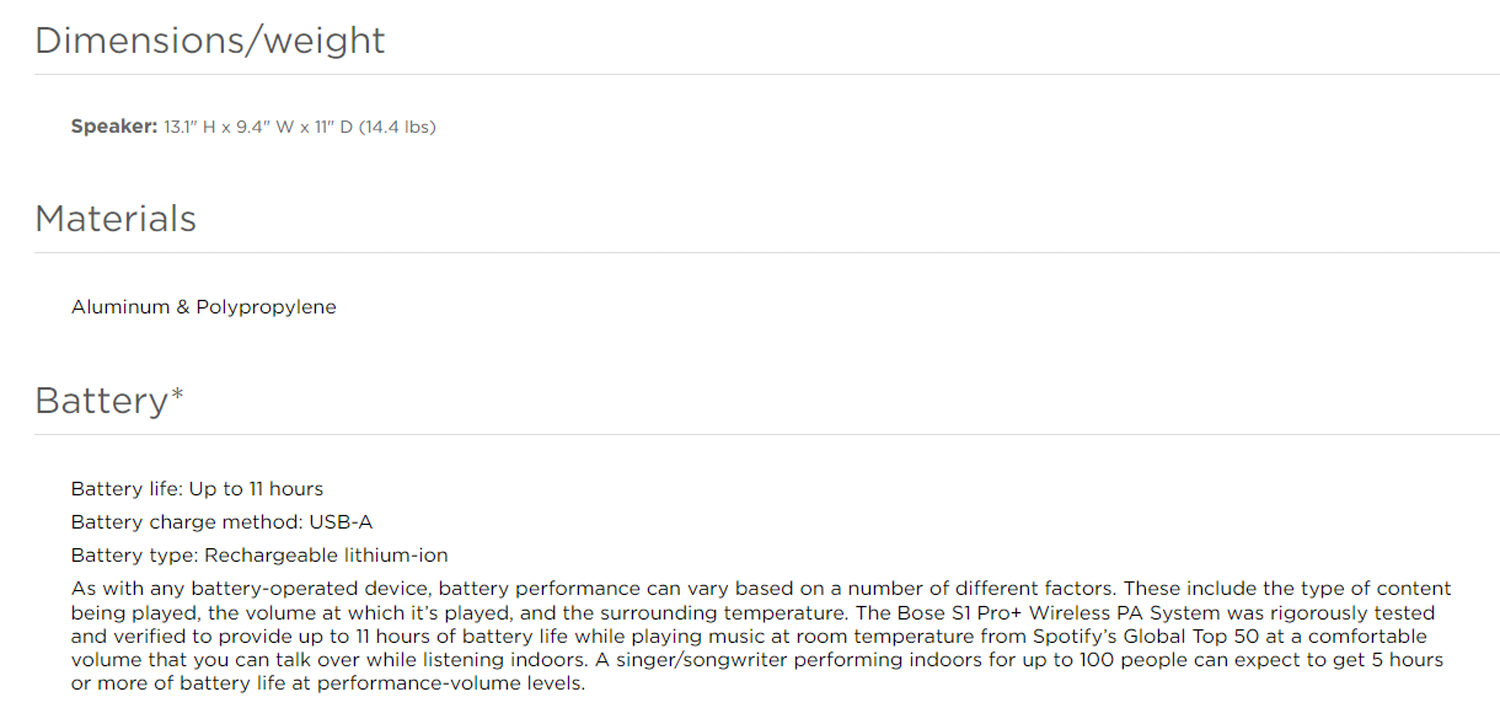The height and width of the screenshot is (724, 1500).
Task: Click the Battery charge method line
Action: pyautogui.click(x=222, y=522)
